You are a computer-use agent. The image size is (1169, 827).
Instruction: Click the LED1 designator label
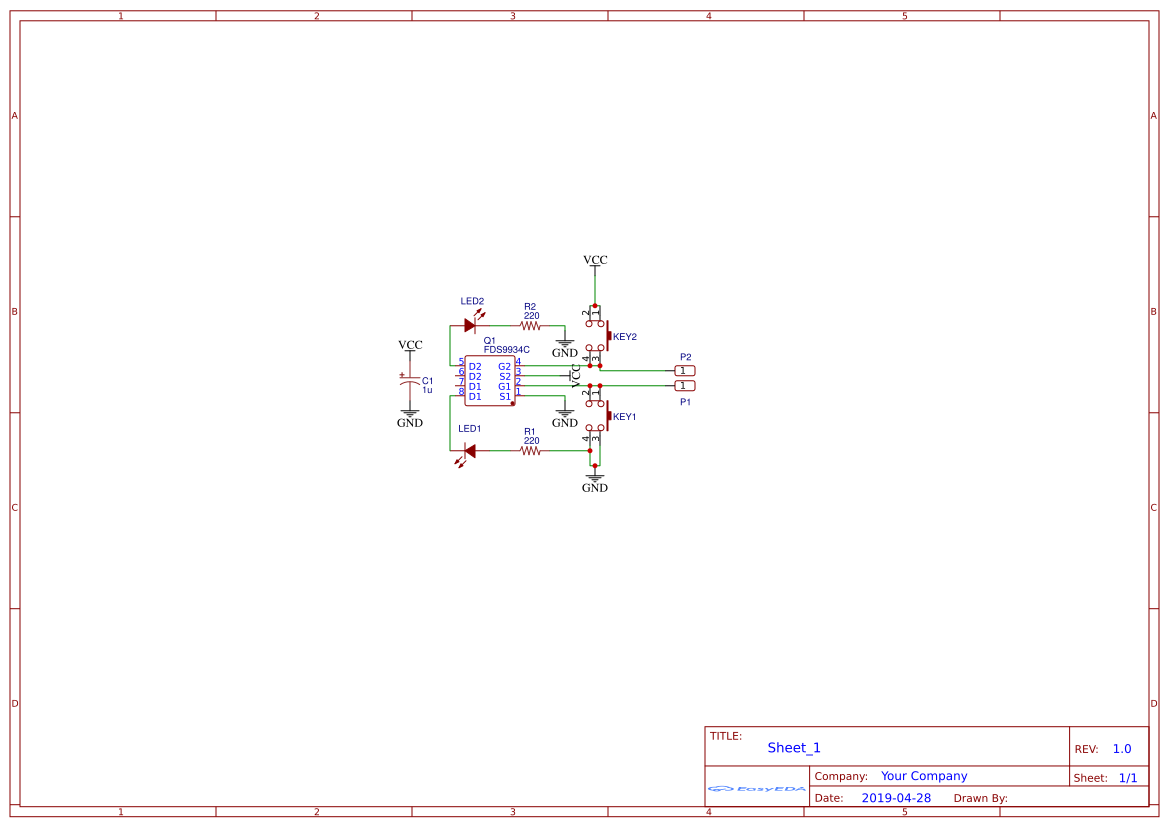coord(470,429)
